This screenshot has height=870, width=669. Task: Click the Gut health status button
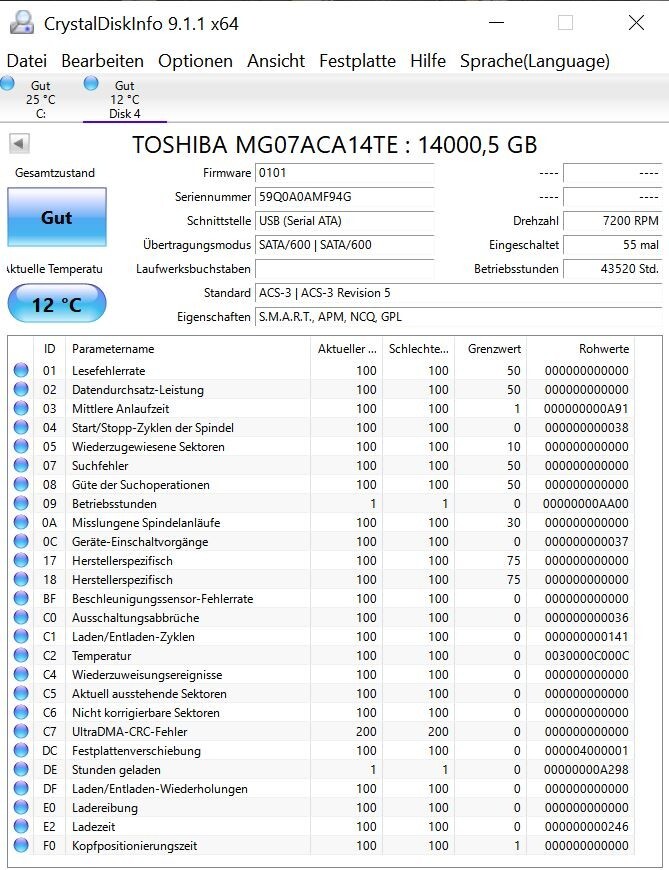(x=57, y=217)
